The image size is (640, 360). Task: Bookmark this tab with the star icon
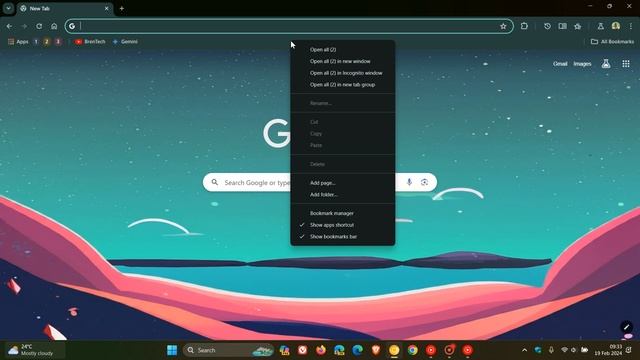(503, 26)
